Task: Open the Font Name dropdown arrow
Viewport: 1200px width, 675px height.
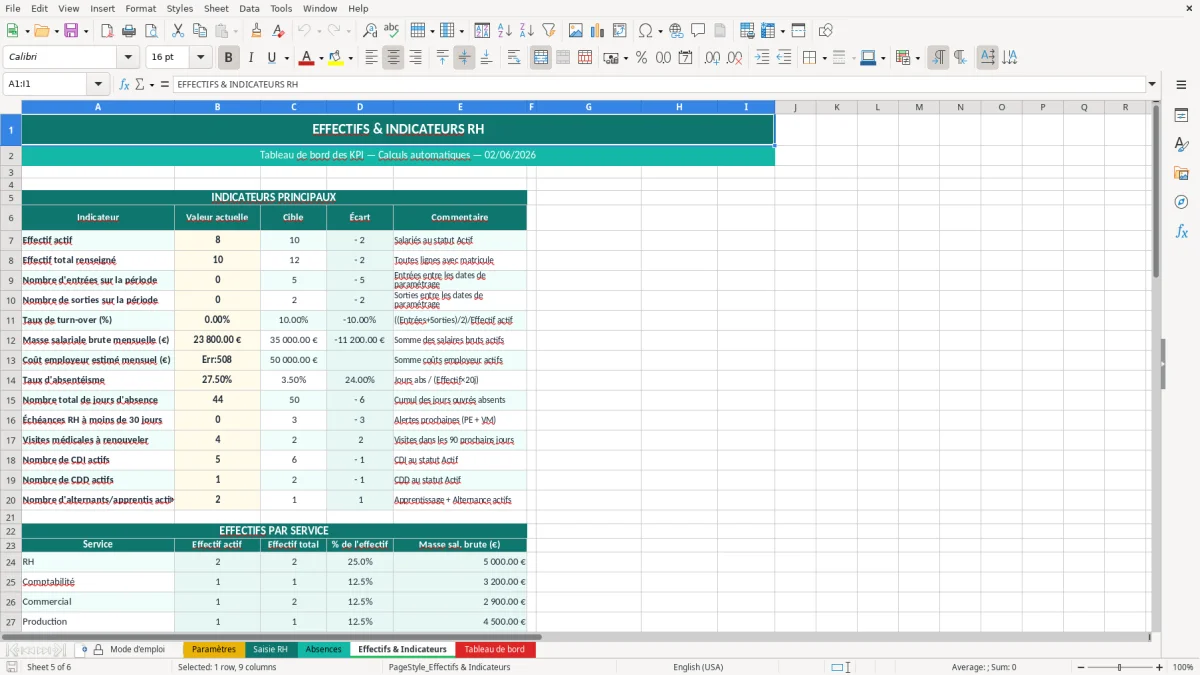Action: coord(127,58)
